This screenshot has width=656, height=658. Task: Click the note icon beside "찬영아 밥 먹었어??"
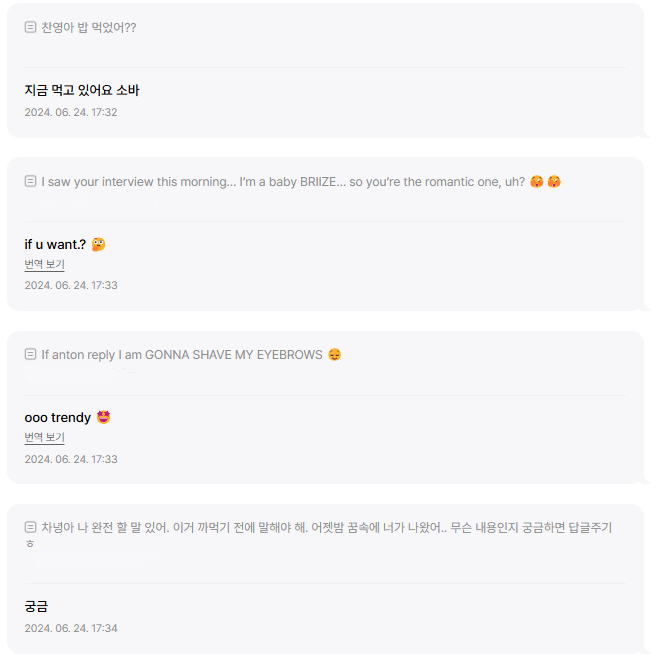coord(30,27)
